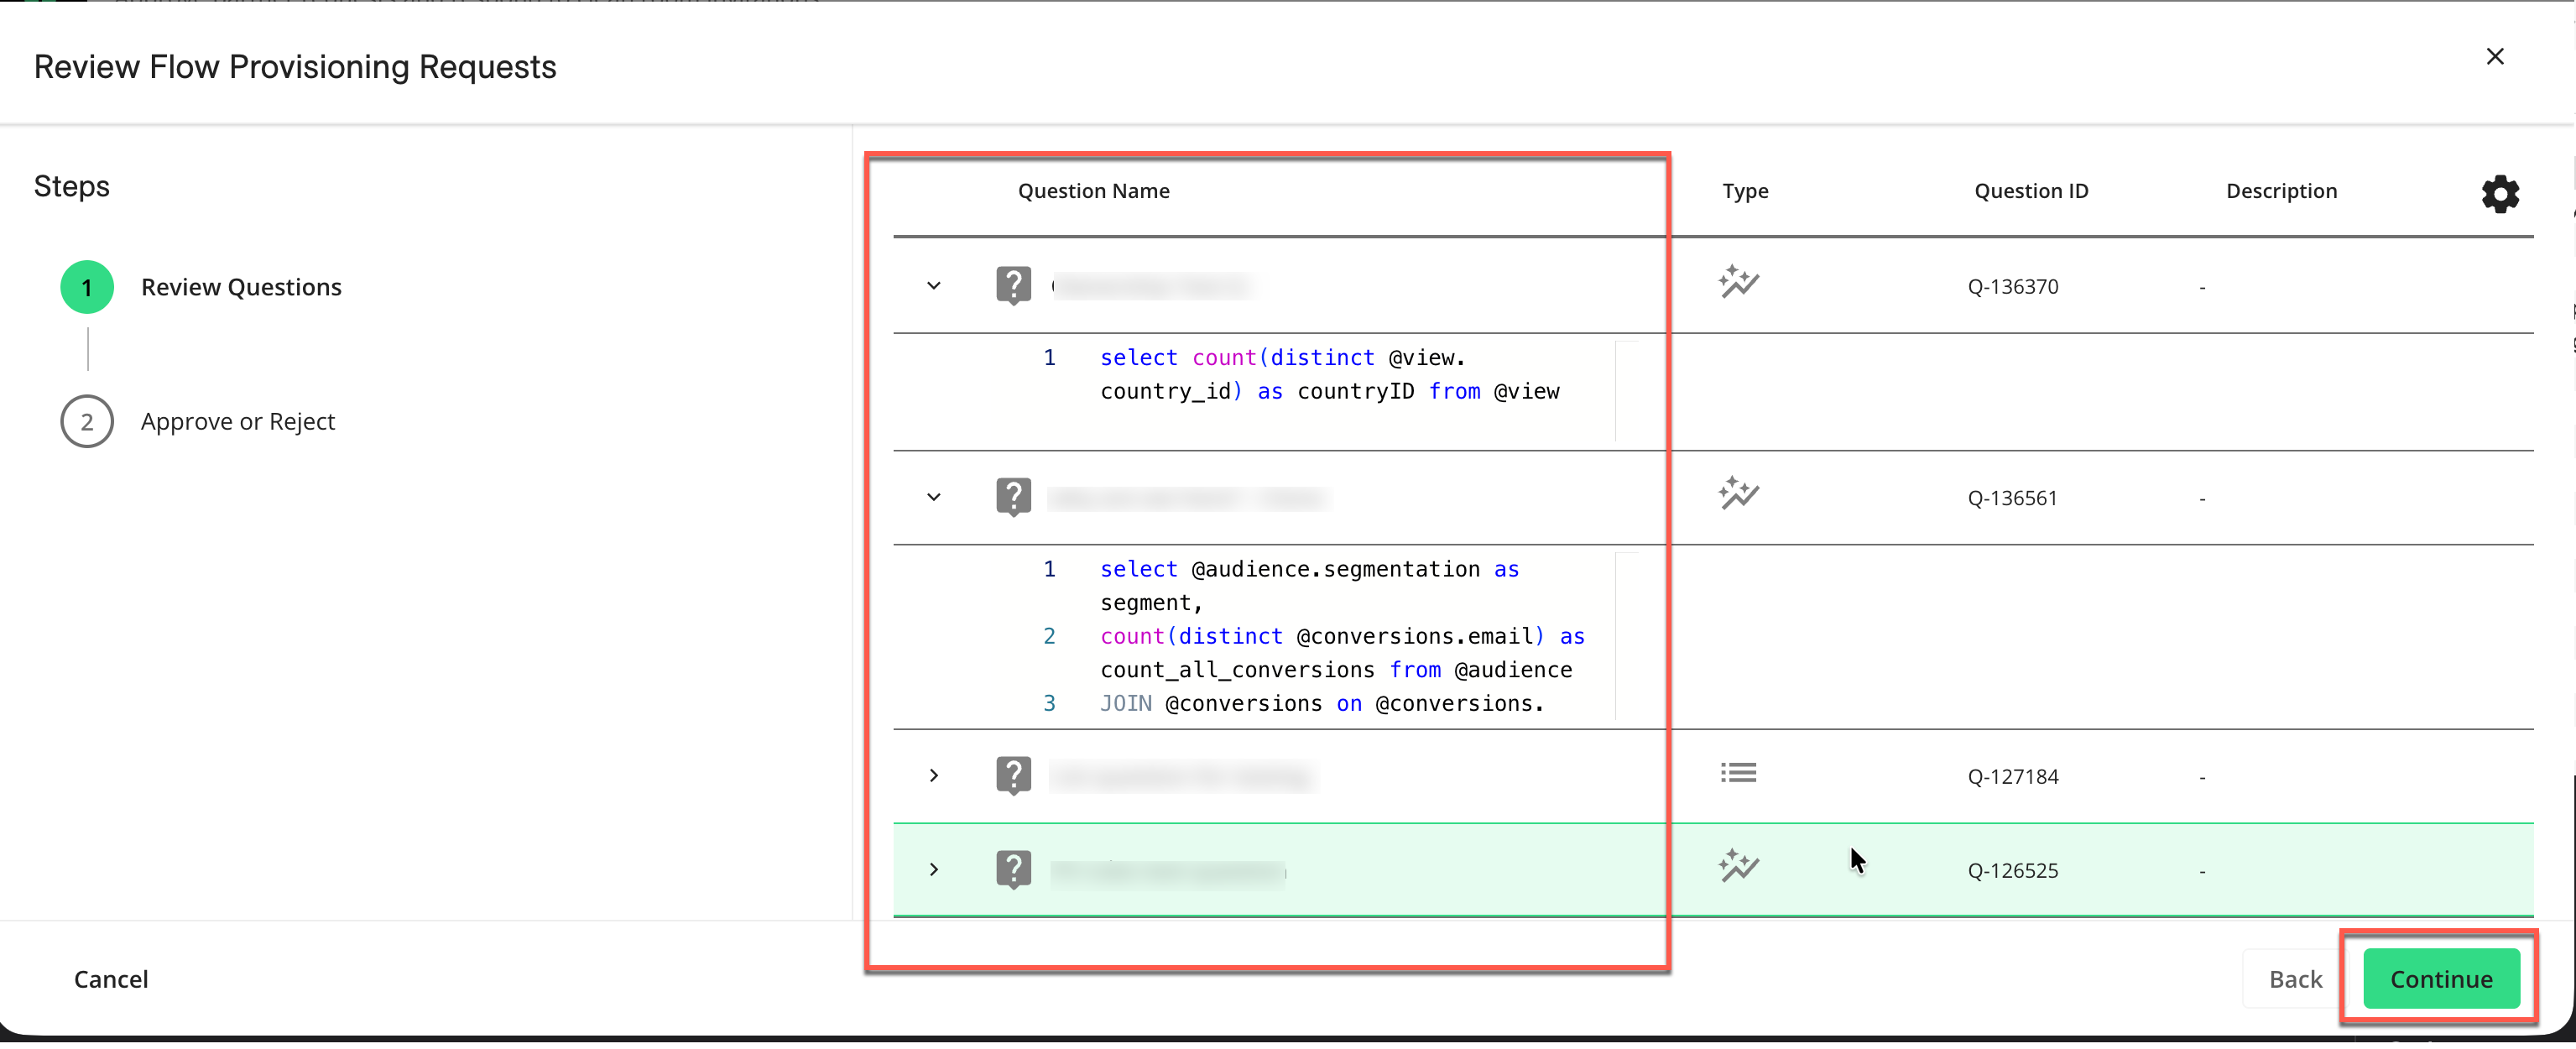Close the Review Flow Provisioning Requests dialog
Screen dimensions: 2576x1049
click(x=2494, y=57)
